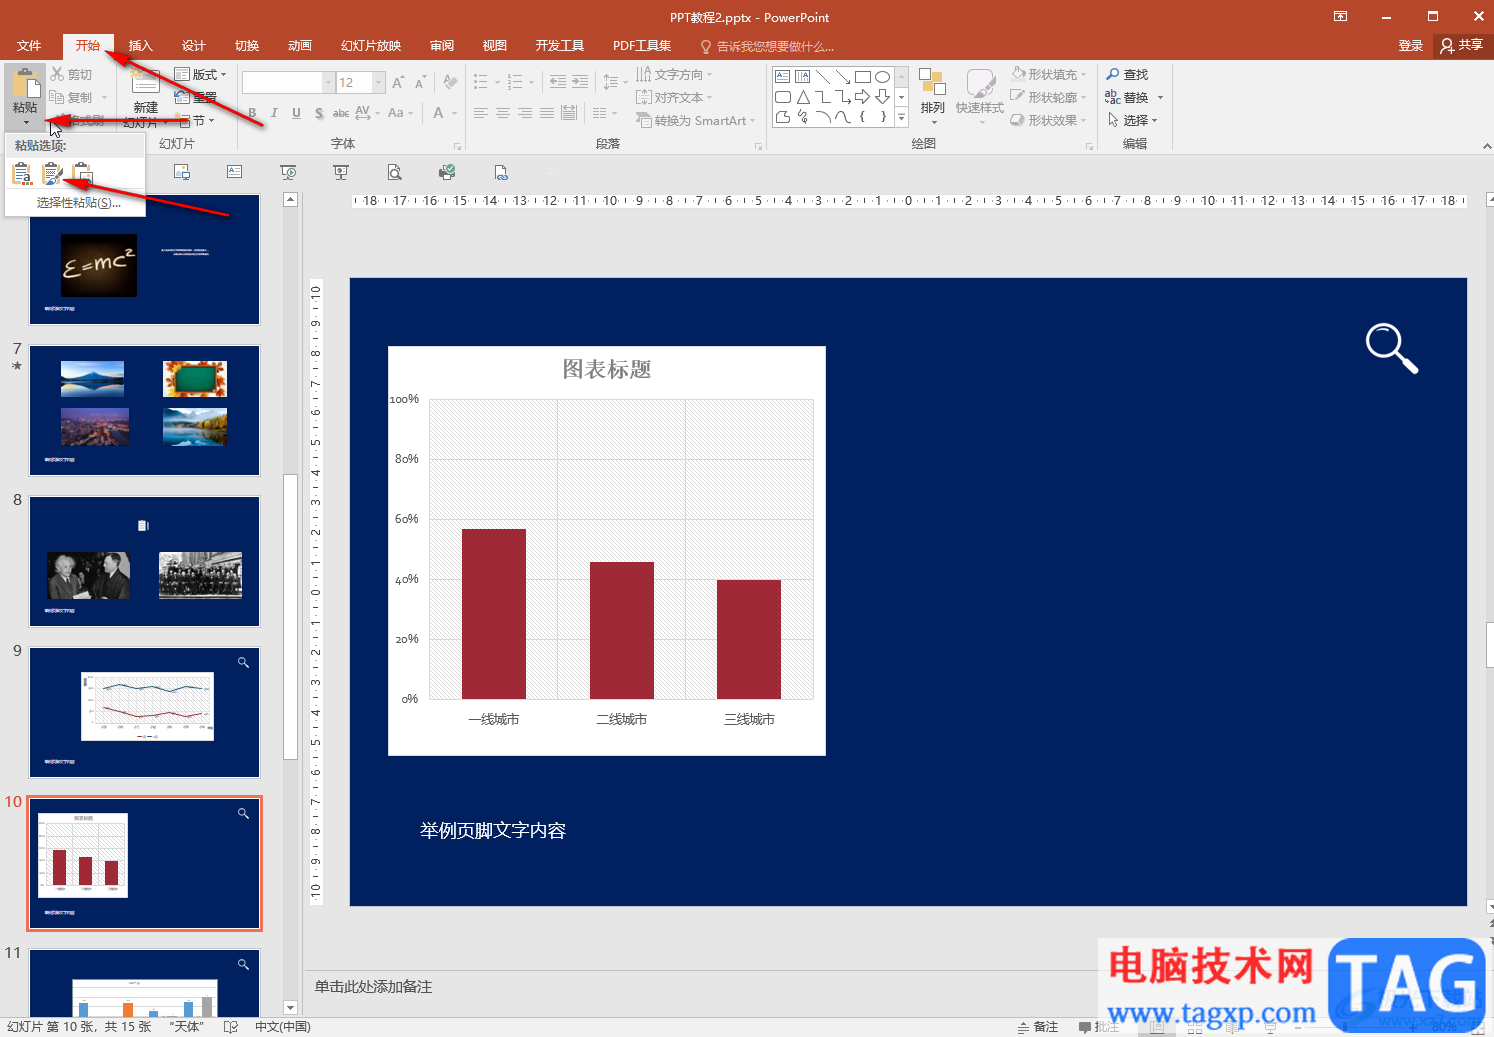Click 转换为 SmartArt button

point(696,120)
